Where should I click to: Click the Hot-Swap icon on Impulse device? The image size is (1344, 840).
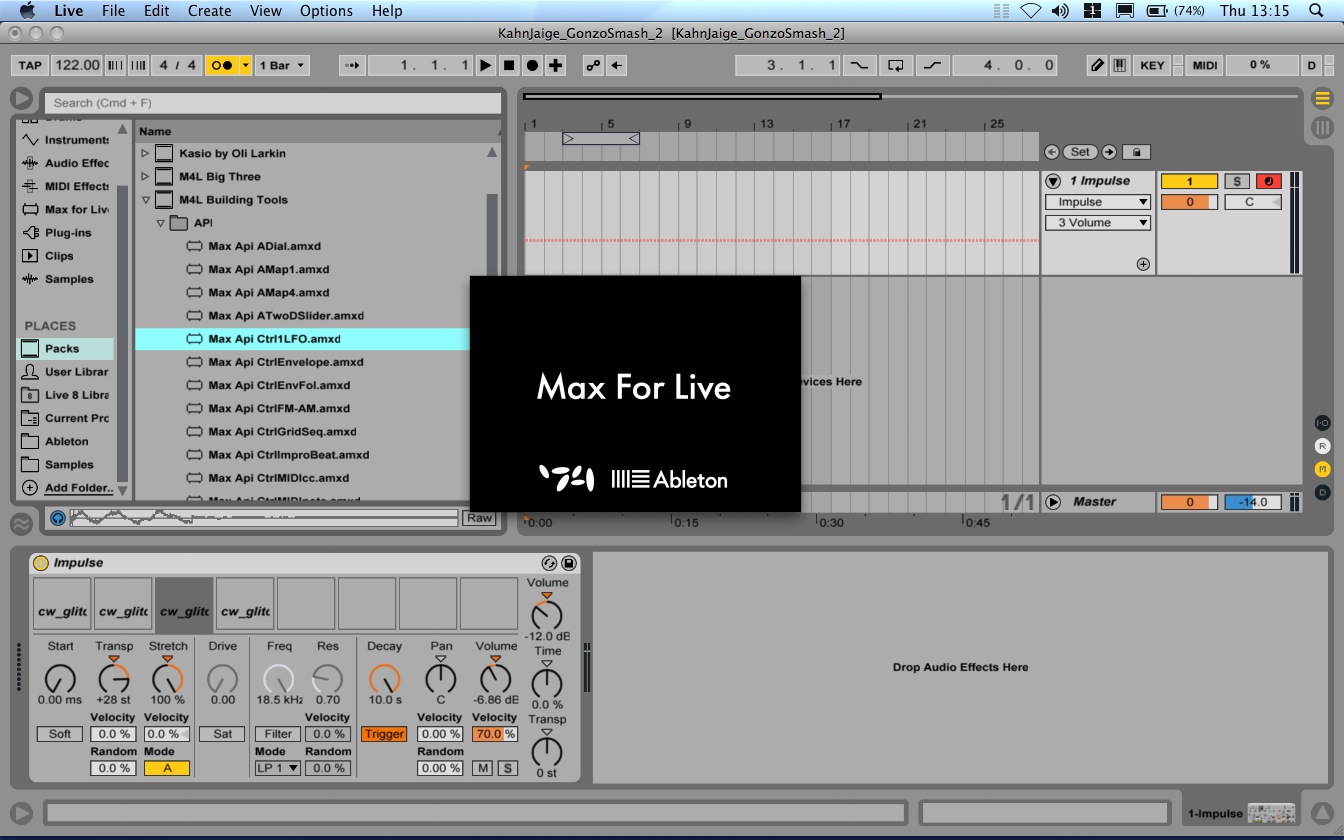tap(548, 563)
